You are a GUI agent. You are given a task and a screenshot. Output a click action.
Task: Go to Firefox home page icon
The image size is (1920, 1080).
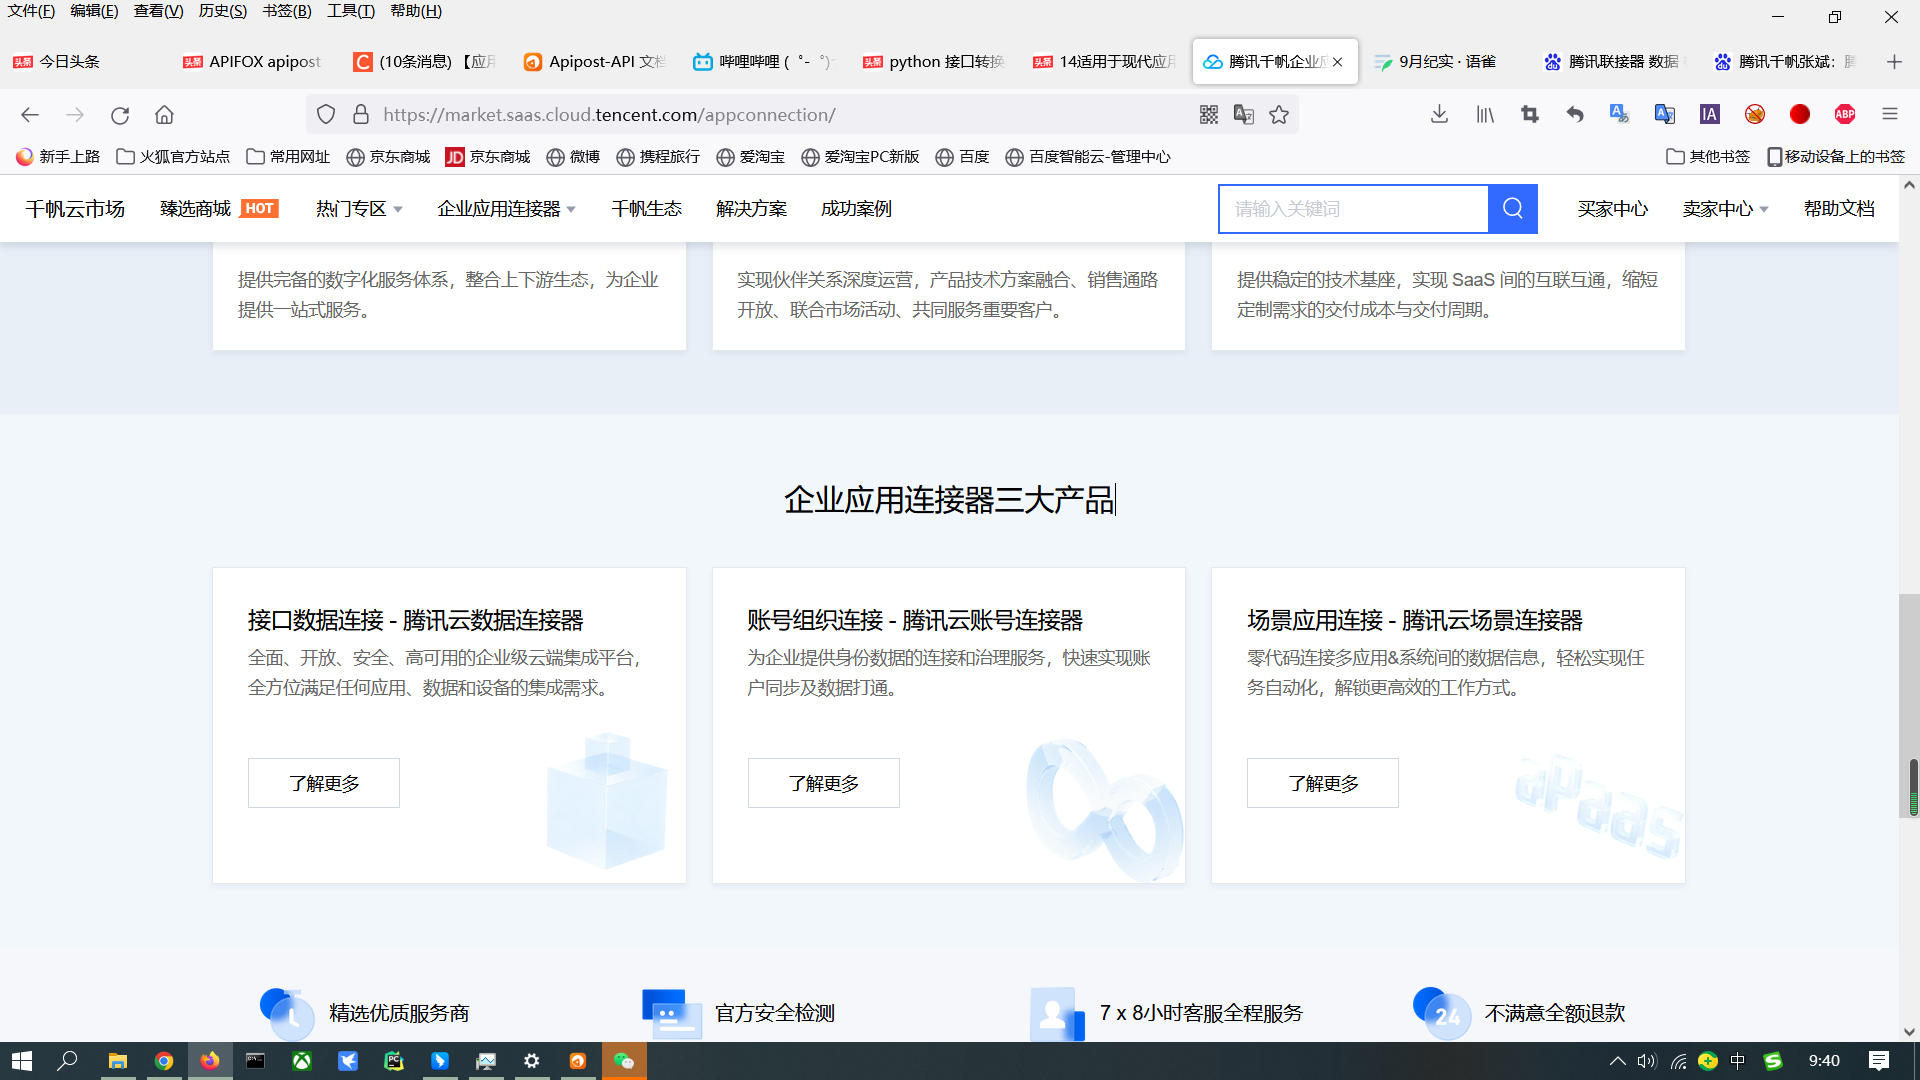tap(164, 115)
